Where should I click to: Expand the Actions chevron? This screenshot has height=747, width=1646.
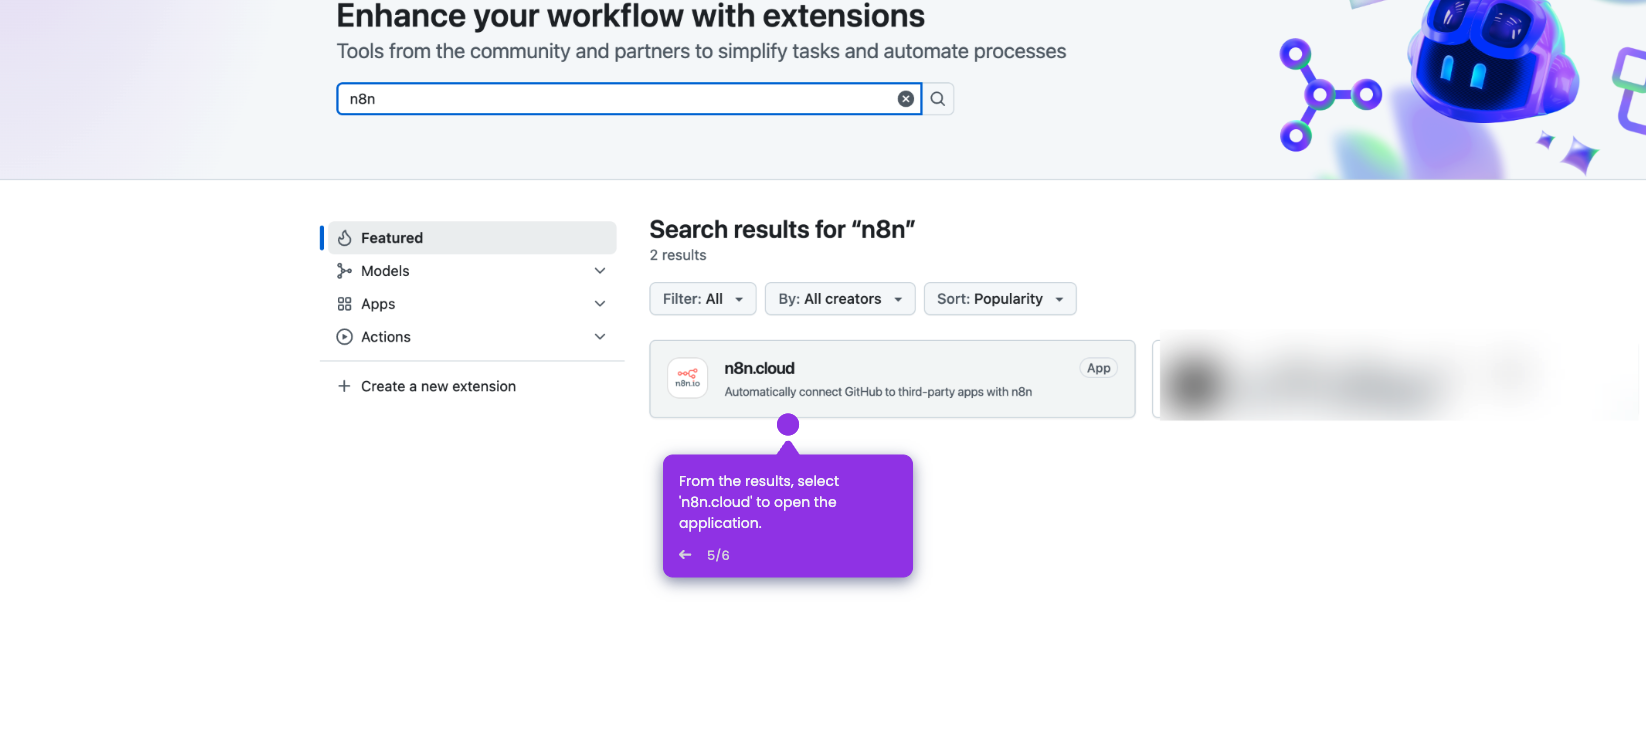[x=600, y=337]
